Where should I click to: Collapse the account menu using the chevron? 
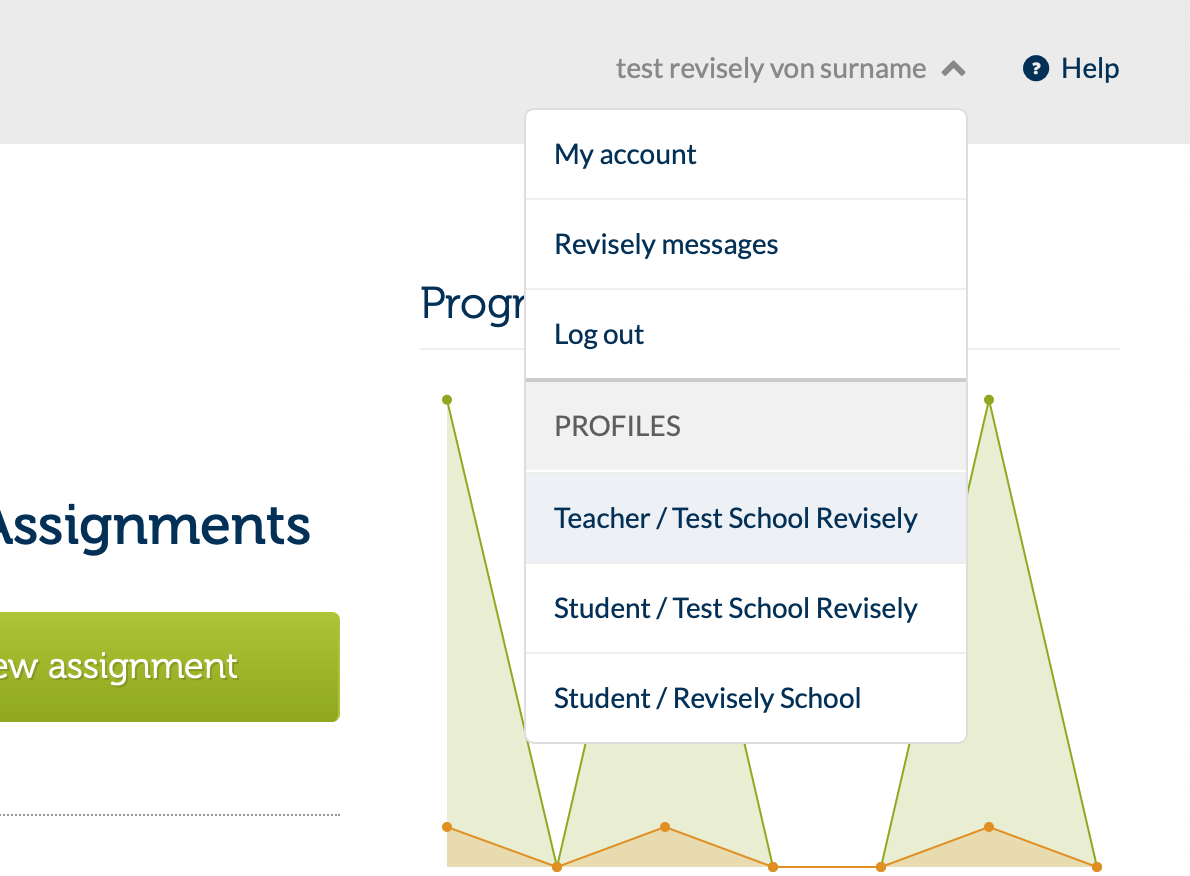pos(955,68)
